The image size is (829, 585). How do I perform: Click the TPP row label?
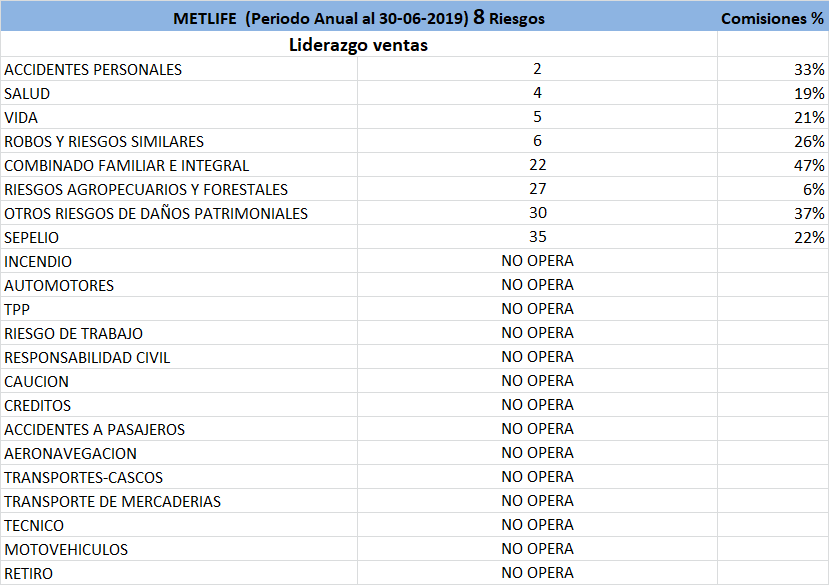click(x=17, y=309)
